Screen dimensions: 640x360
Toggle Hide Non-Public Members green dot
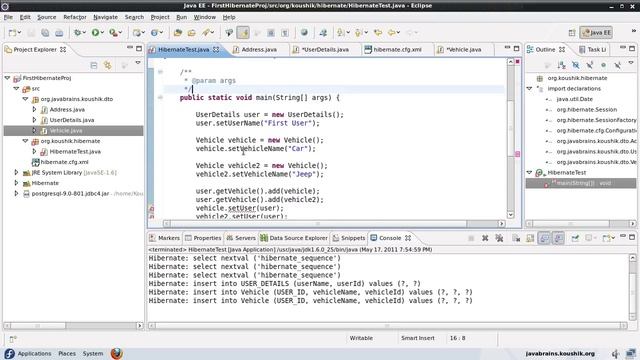(x=603, y=65)
